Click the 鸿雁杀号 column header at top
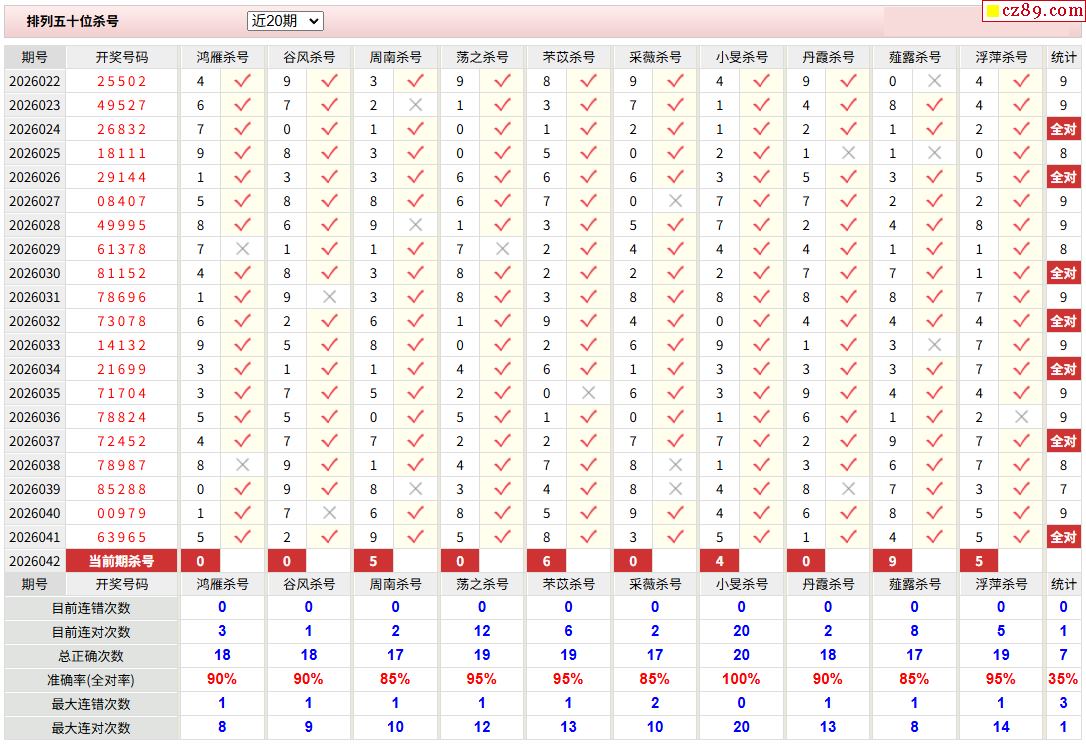Viewport: 1086px width, 746px height. coord(222,57)
